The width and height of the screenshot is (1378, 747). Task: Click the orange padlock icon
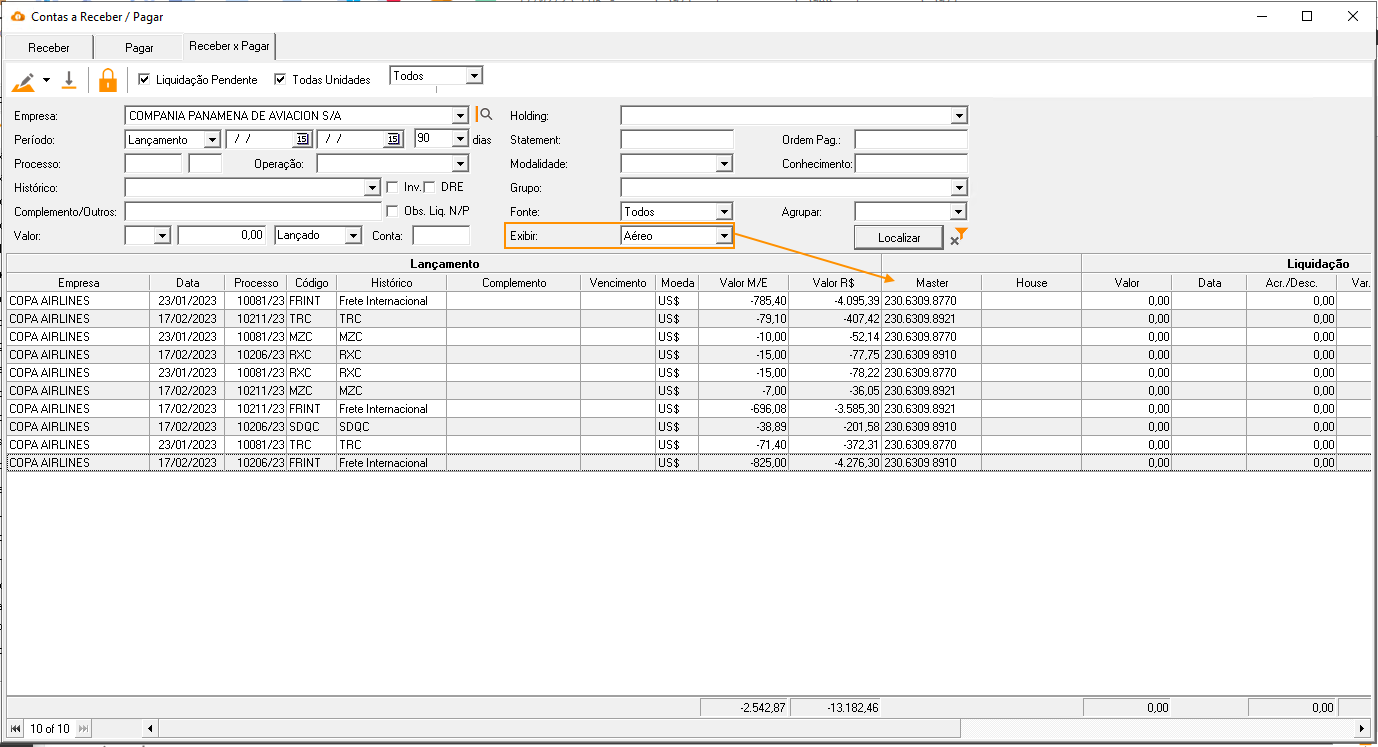pyautogui.click(x=108, y=80)
